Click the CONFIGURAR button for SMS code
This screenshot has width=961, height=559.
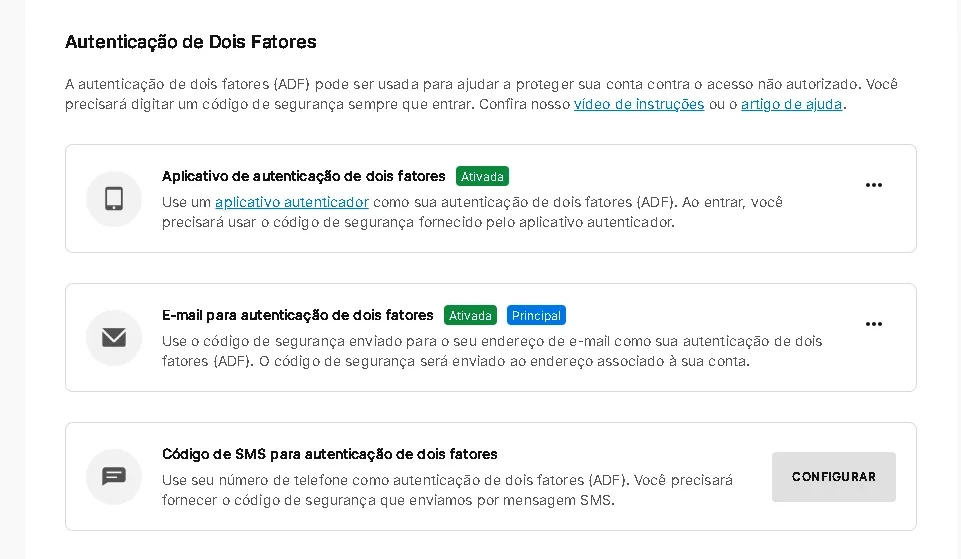[x=834, y=477]
